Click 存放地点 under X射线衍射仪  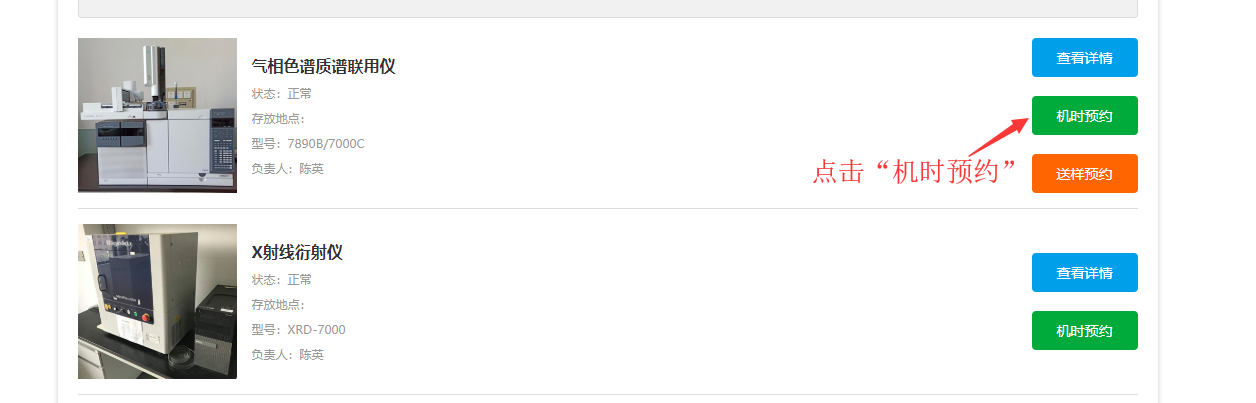278,305
